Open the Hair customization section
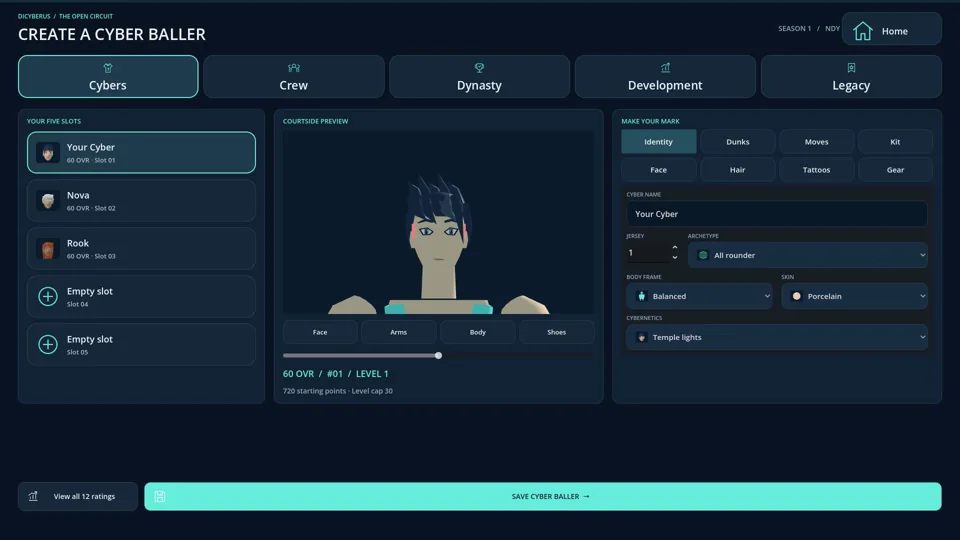Image resolution: width=960 pixels, height=540 pixels. point(737,170)
